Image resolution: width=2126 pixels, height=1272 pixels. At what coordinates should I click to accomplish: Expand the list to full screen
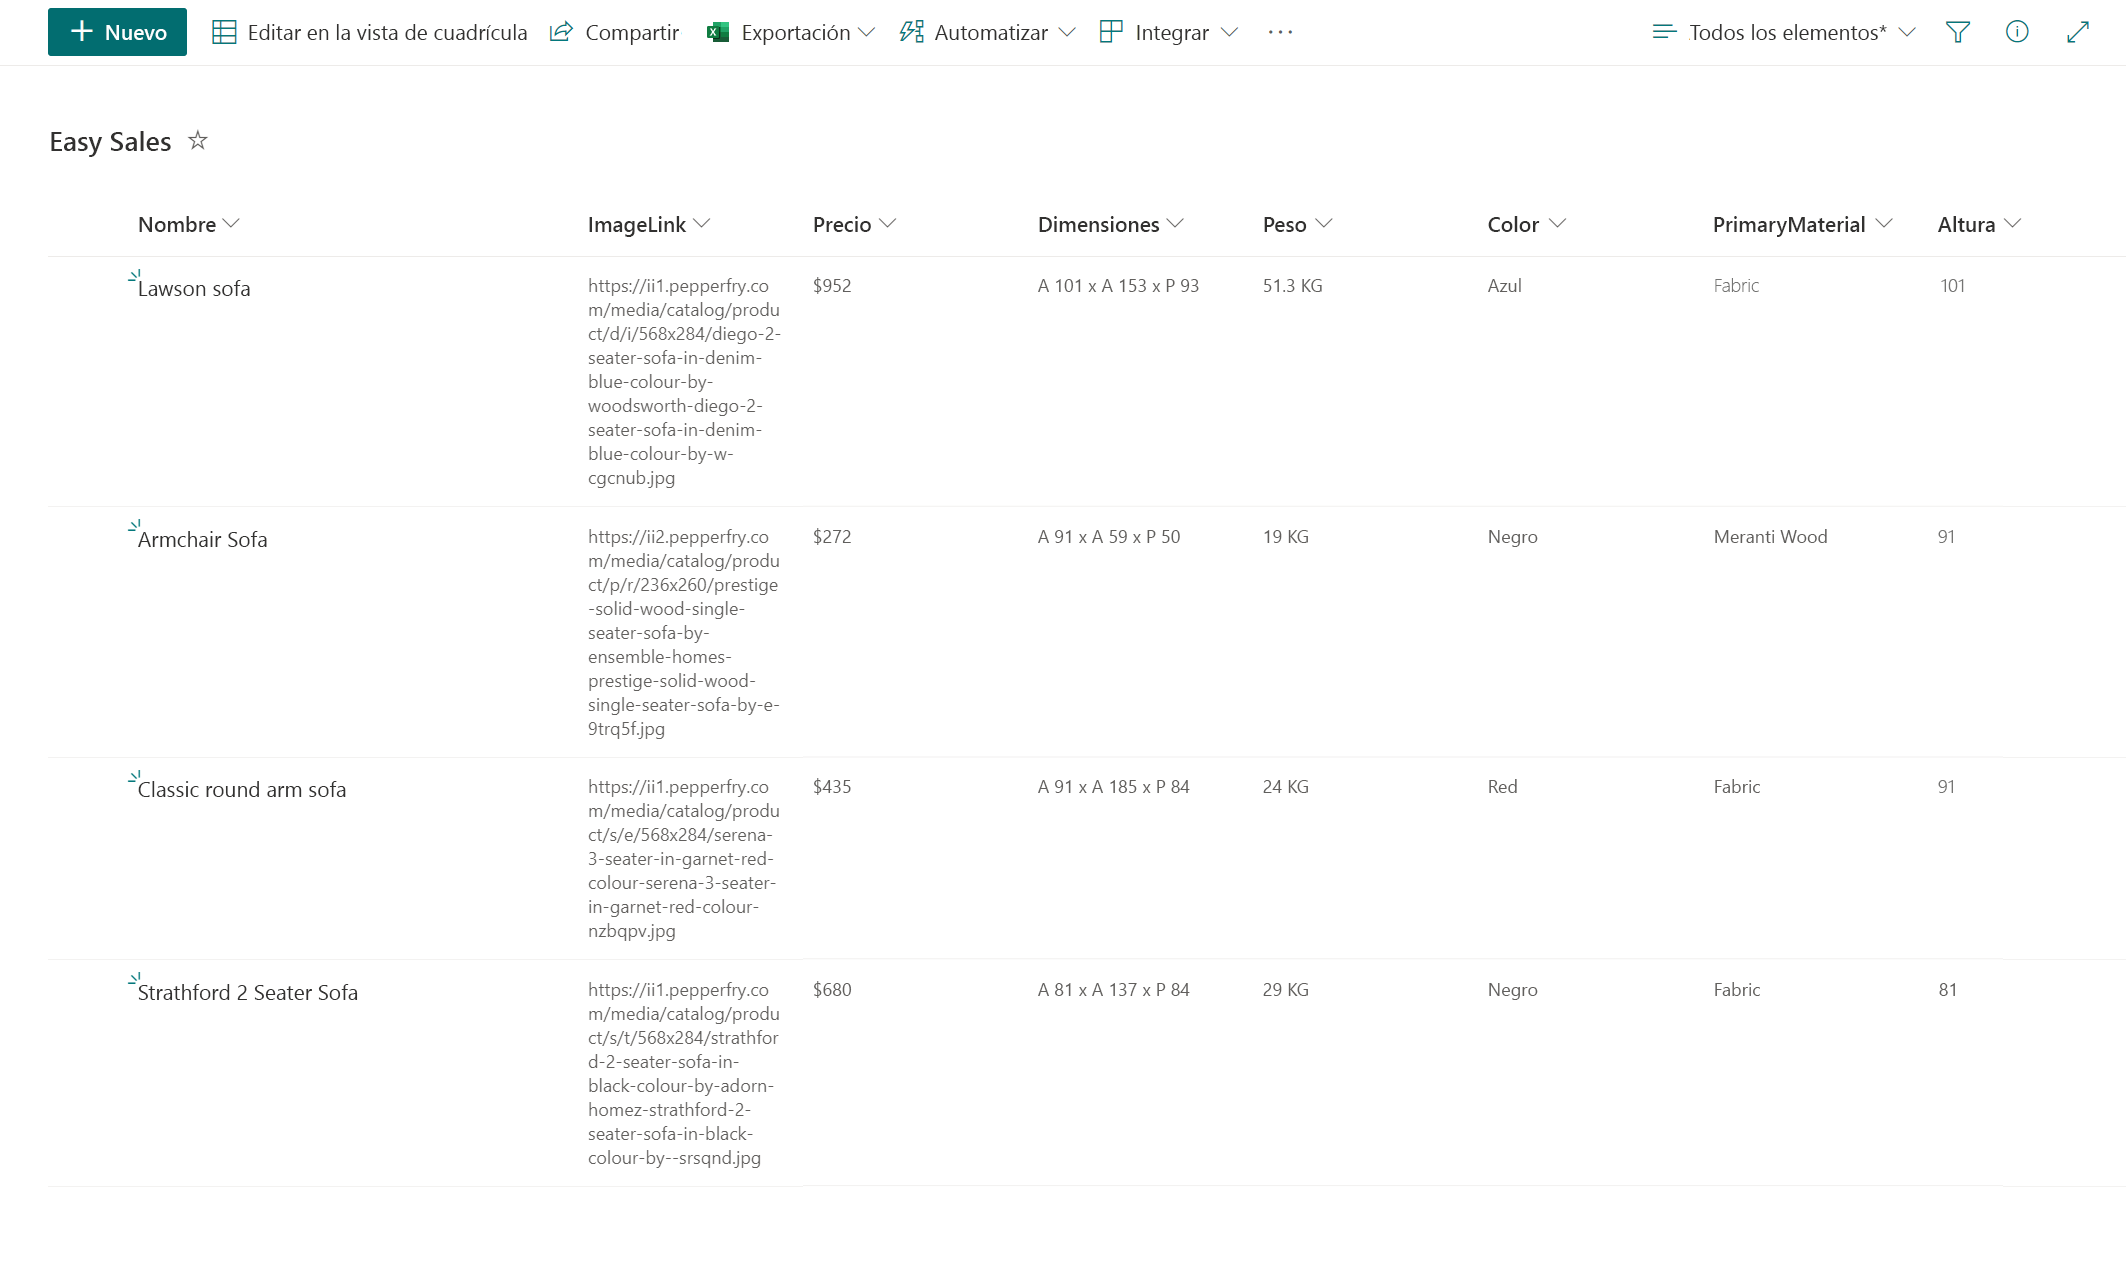pos(2076,32)
